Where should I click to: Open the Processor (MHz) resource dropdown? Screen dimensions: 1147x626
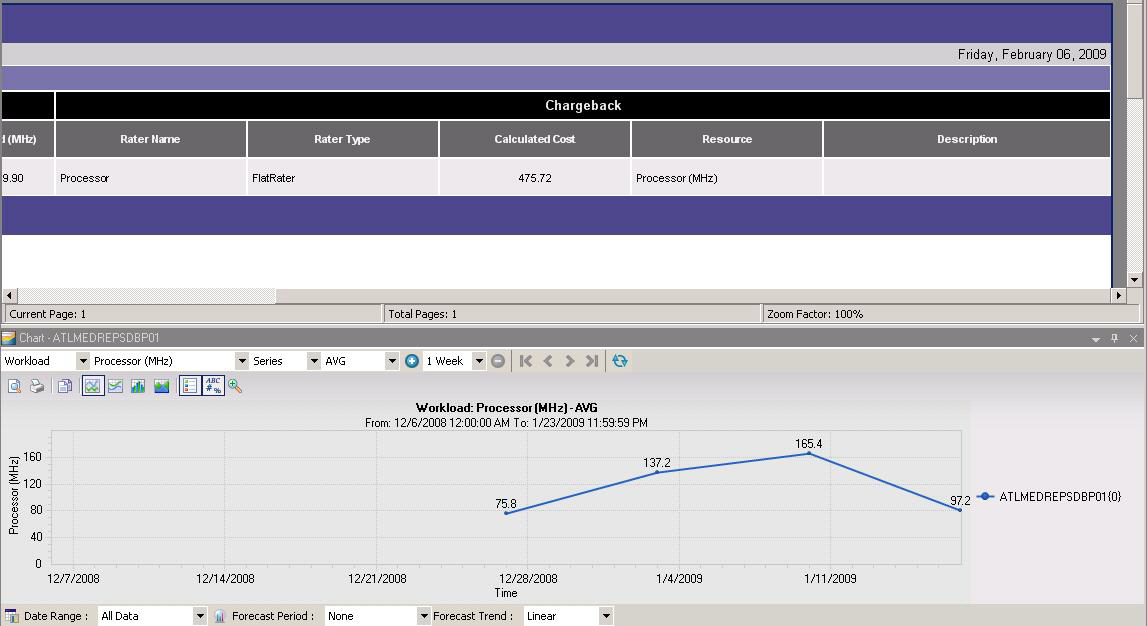[x=242, y=361]
